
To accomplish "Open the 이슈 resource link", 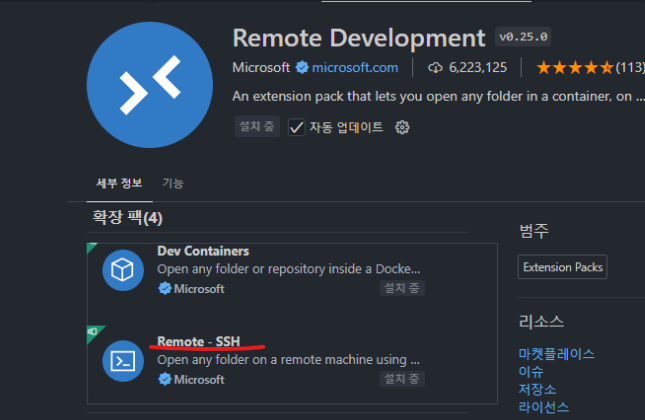I will coord(531,372).
